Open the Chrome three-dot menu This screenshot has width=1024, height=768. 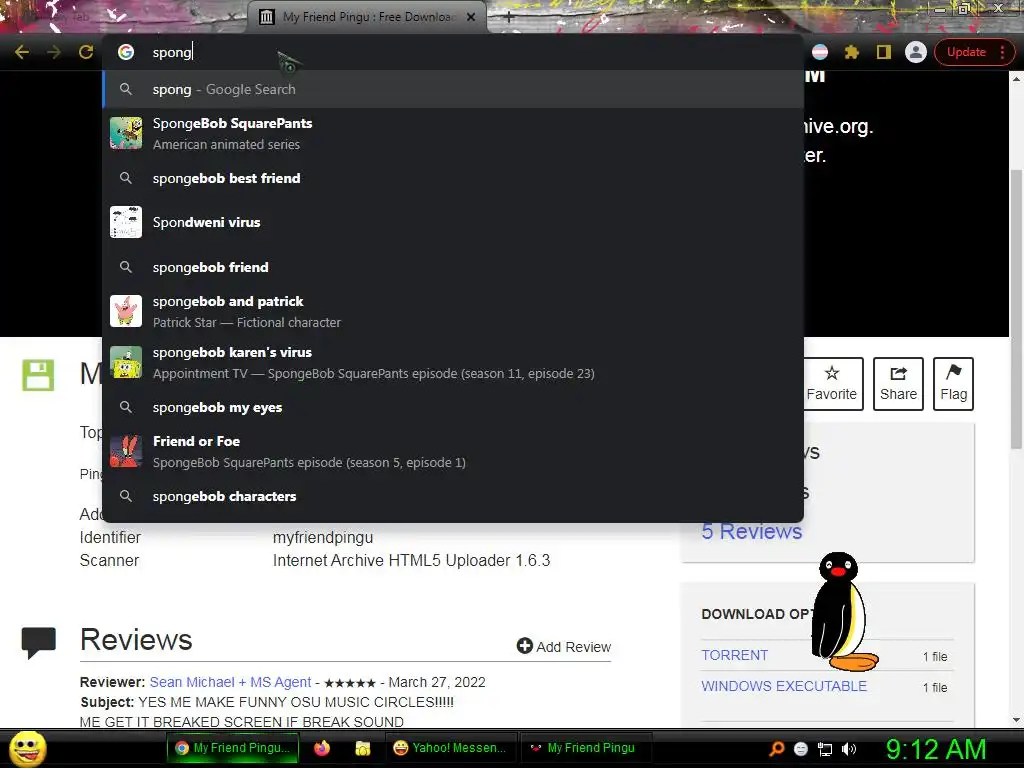click(1002, 52)
